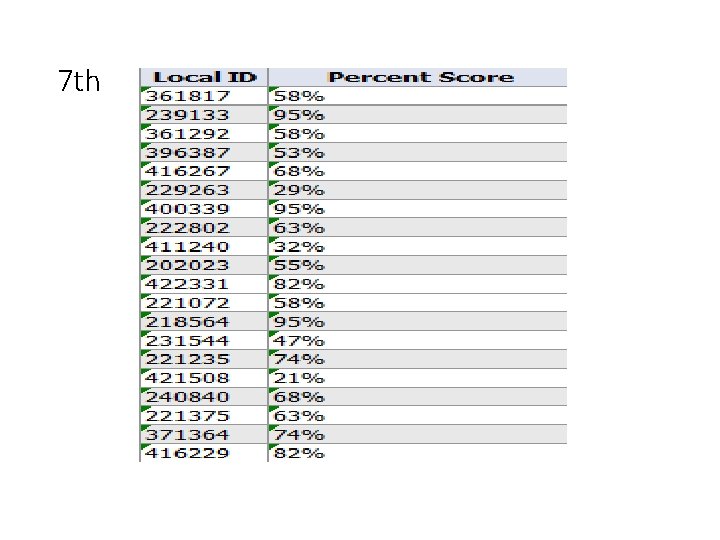Select Local ID cell 218564
720x540 pixels.
[x=204, y=322]
